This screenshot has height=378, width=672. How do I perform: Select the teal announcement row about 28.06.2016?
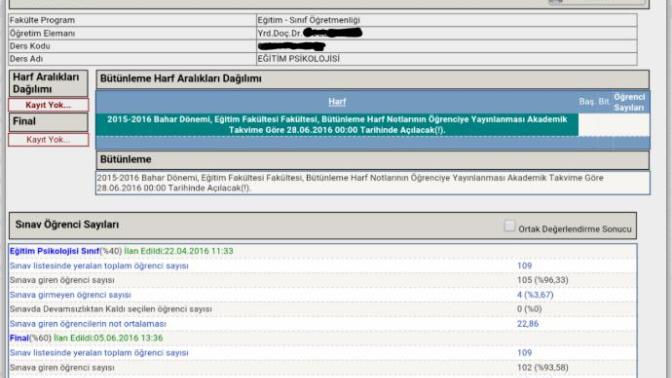337,125
